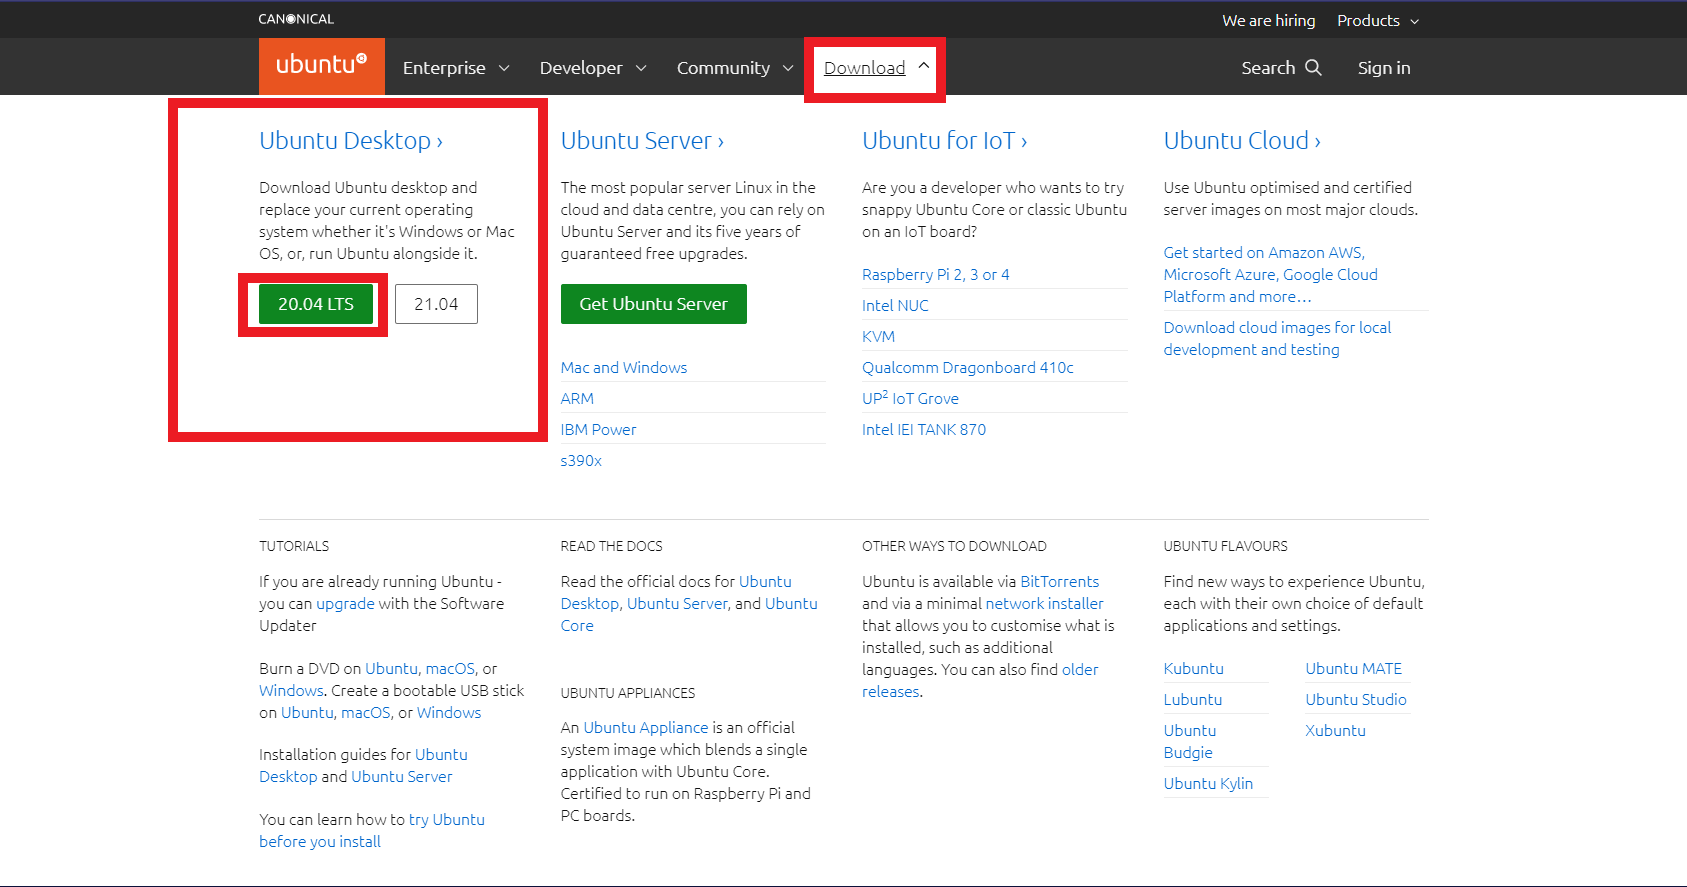The height and width of the screenshot is (887, 1687).
Task: Open Qualcomm Dragonboard 410c link
Action: [968, 368]
